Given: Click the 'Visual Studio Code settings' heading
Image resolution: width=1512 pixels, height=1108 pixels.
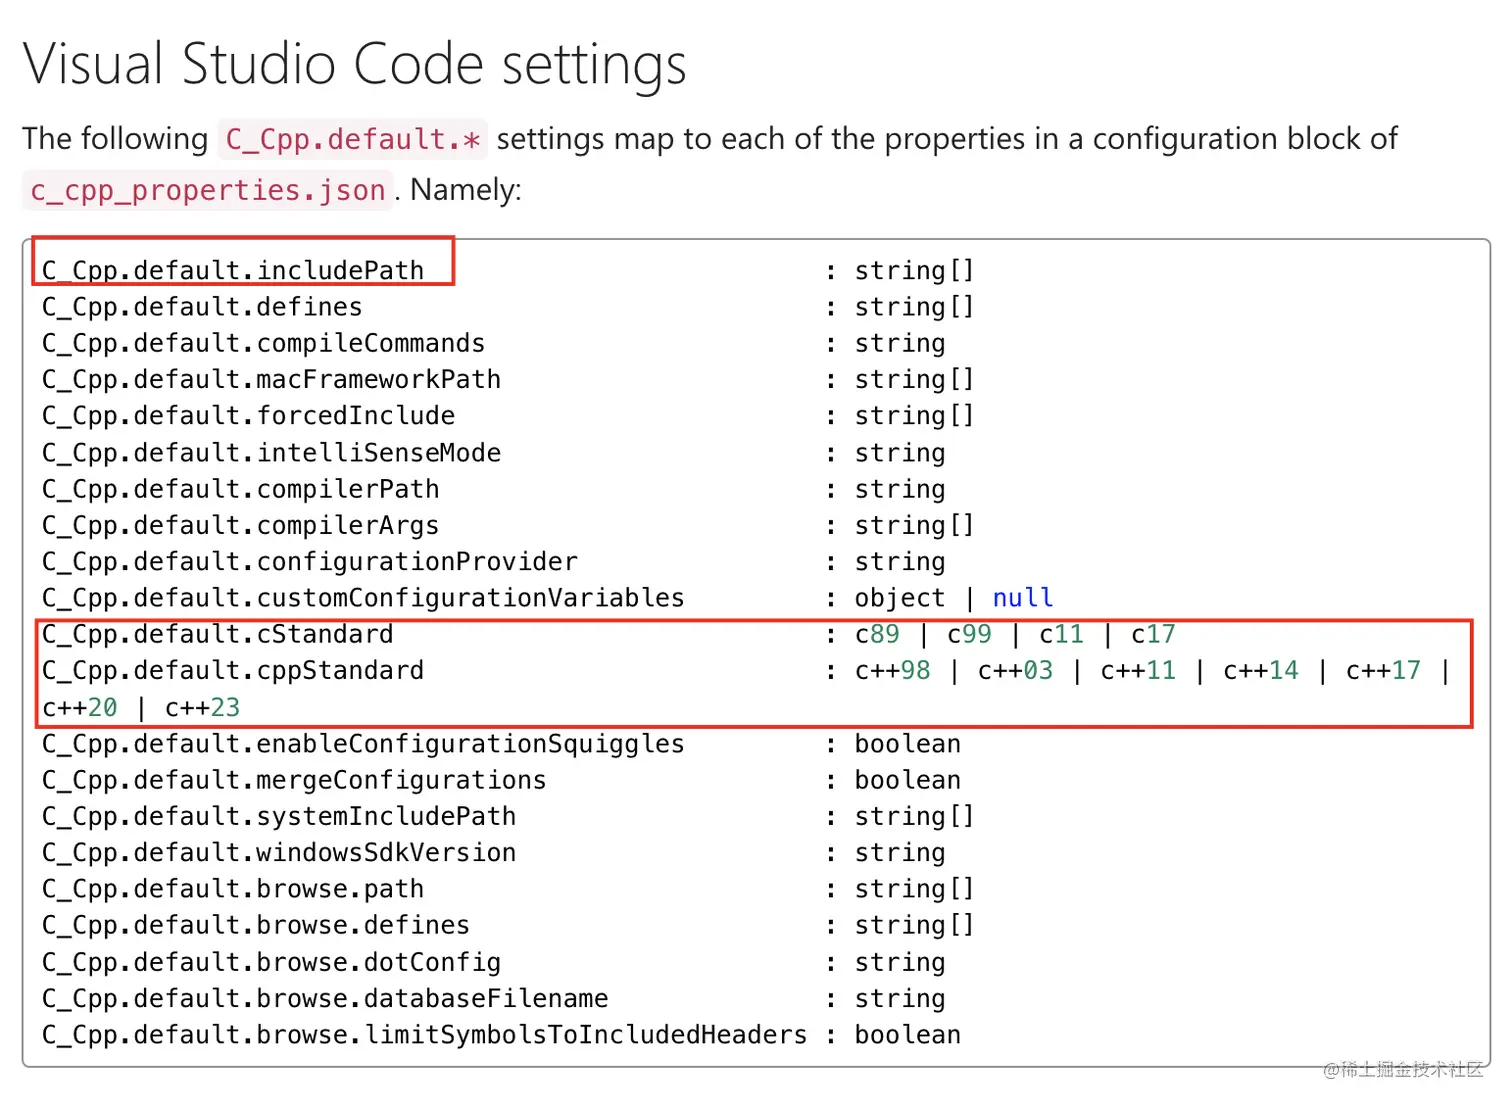Looking at the screenshot, I should click(x=355, y=65).
